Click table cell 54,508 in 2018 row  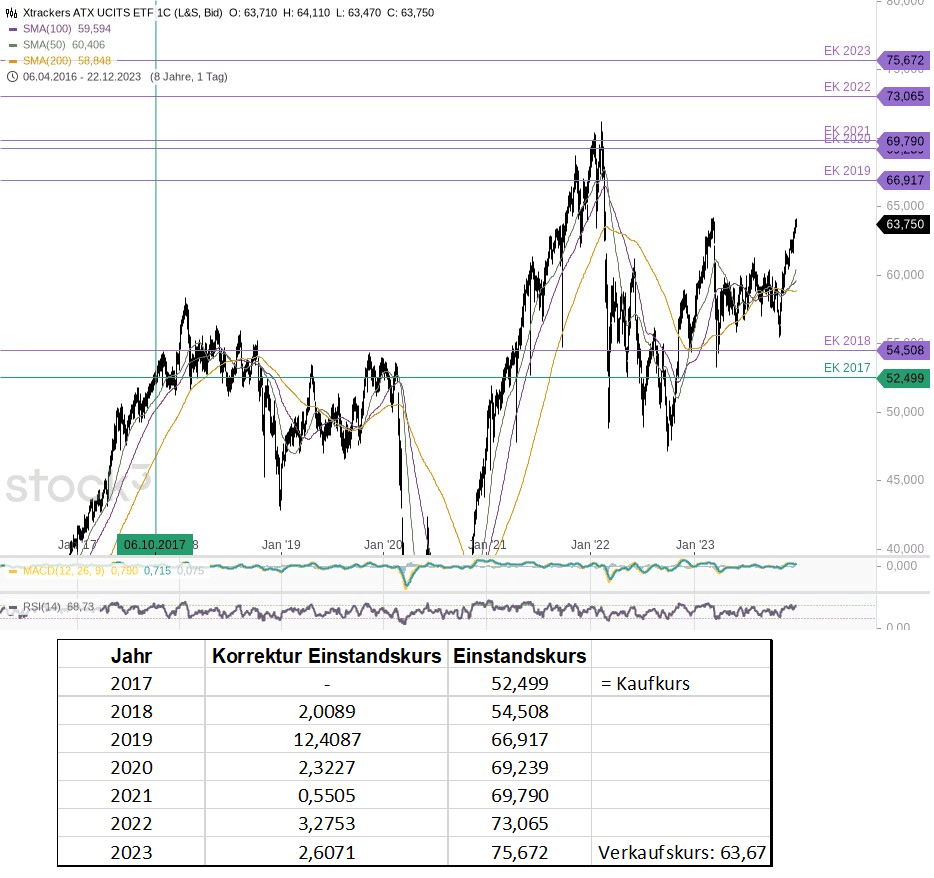click(520, 711)
